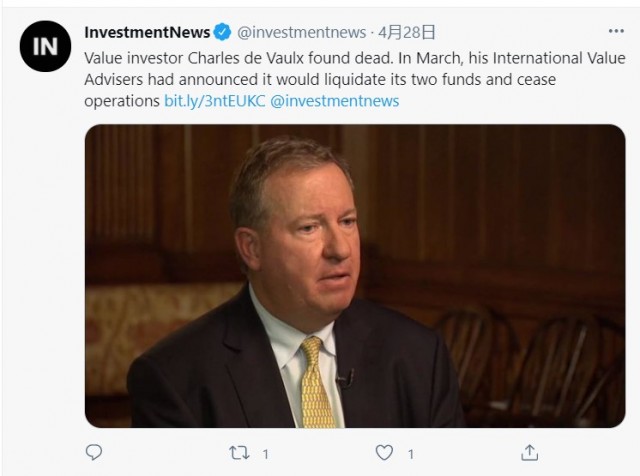Like the tweet with heart icon
This screenshot has width=640, height=476.
384,453
